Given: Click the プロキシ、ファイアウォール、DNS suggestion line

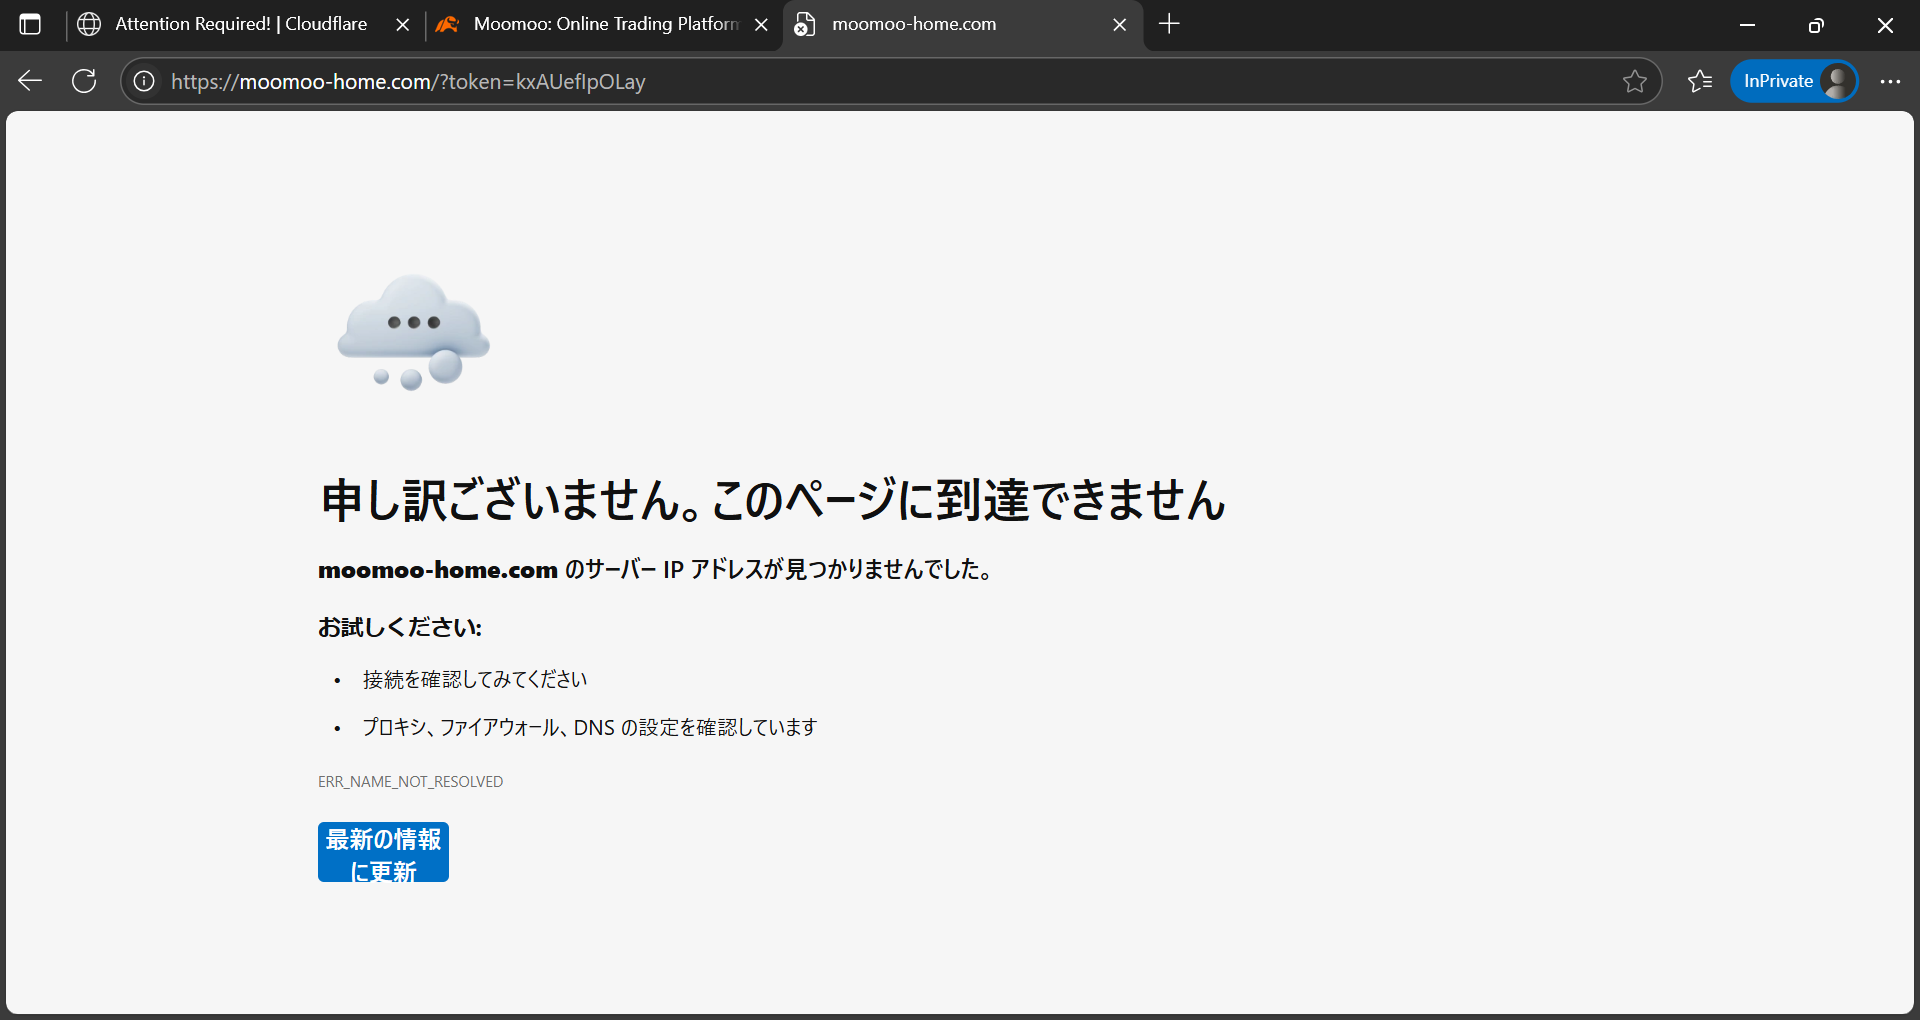Looking at the screenshot, I should coord(589,727).
